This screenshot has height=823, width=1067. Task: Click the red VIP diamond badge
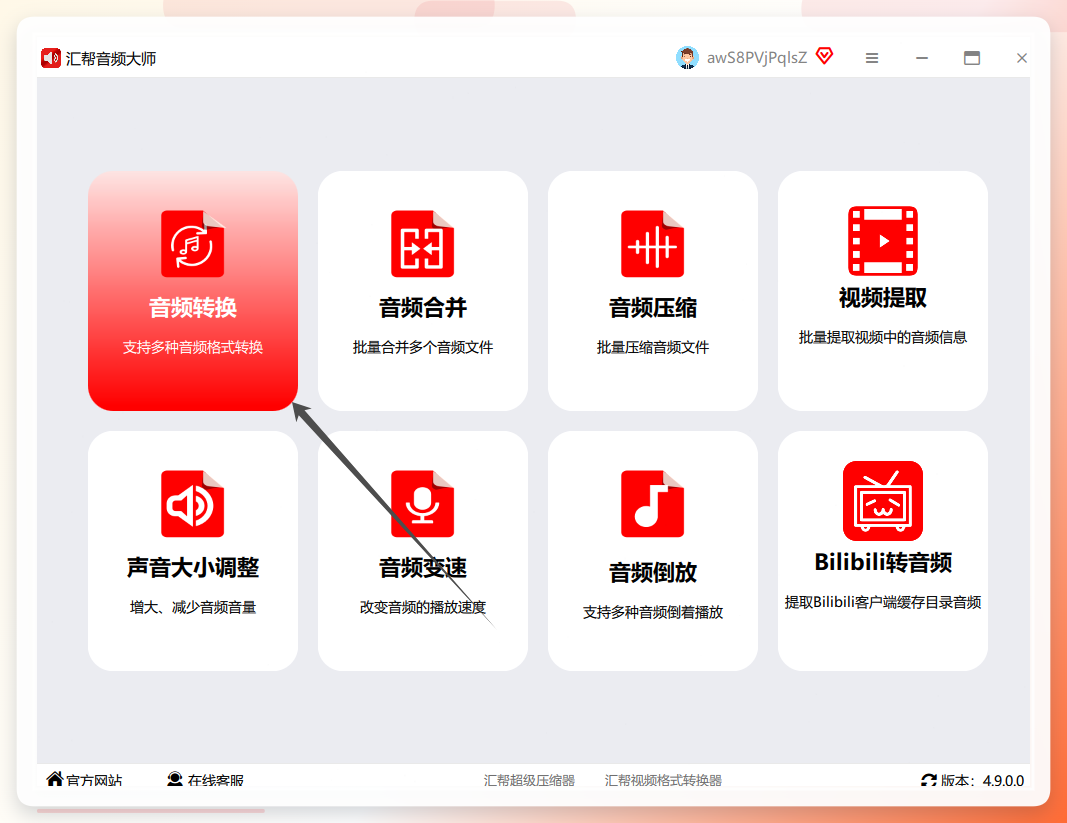coord(824,56)
